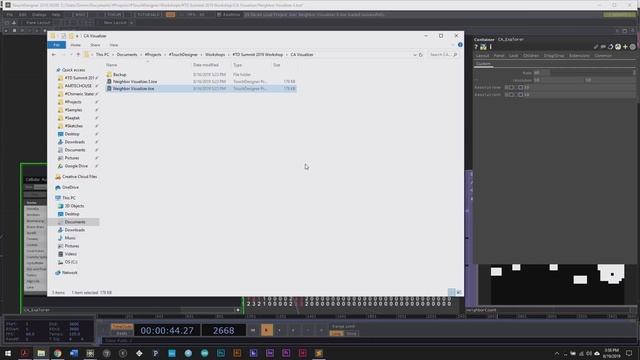This screenshot has width=640, height=360.
Task: Click the operator info 'i' icon
Action: point(491,47)
